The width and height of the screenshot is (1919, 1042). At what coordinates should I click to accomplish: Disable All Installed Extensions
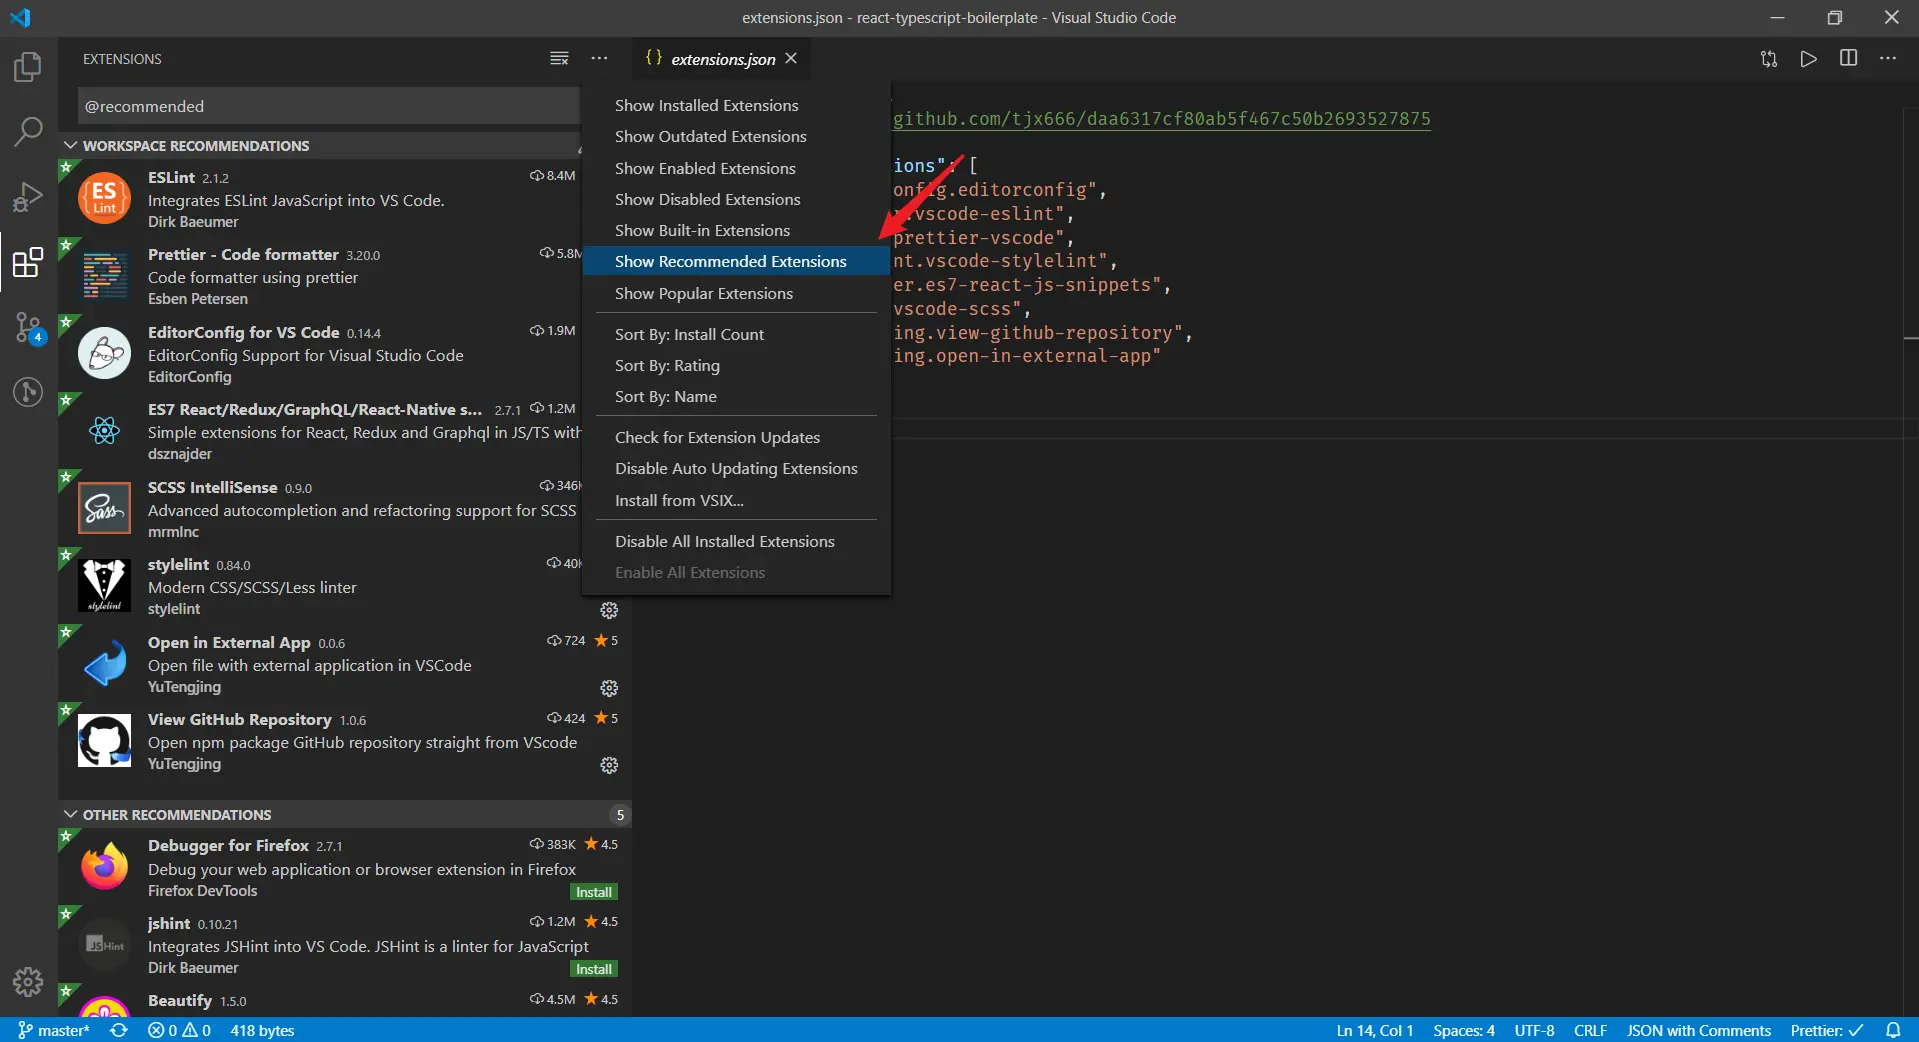(724, 541)
